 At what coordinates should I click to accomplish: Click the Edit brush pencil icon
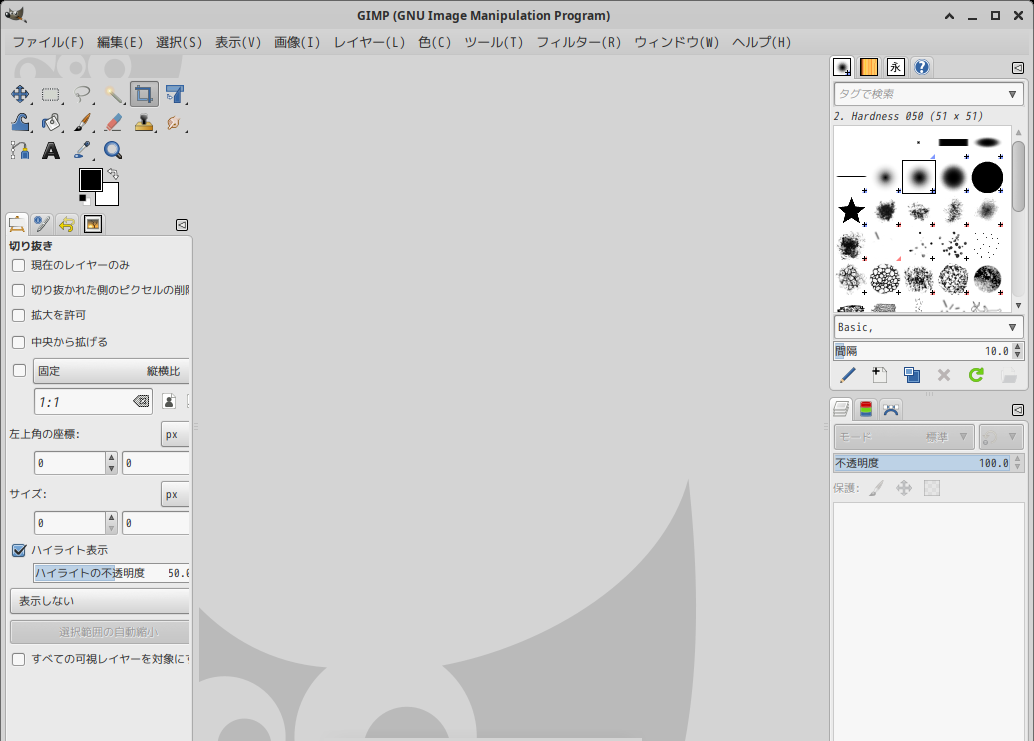click(848, 375)
